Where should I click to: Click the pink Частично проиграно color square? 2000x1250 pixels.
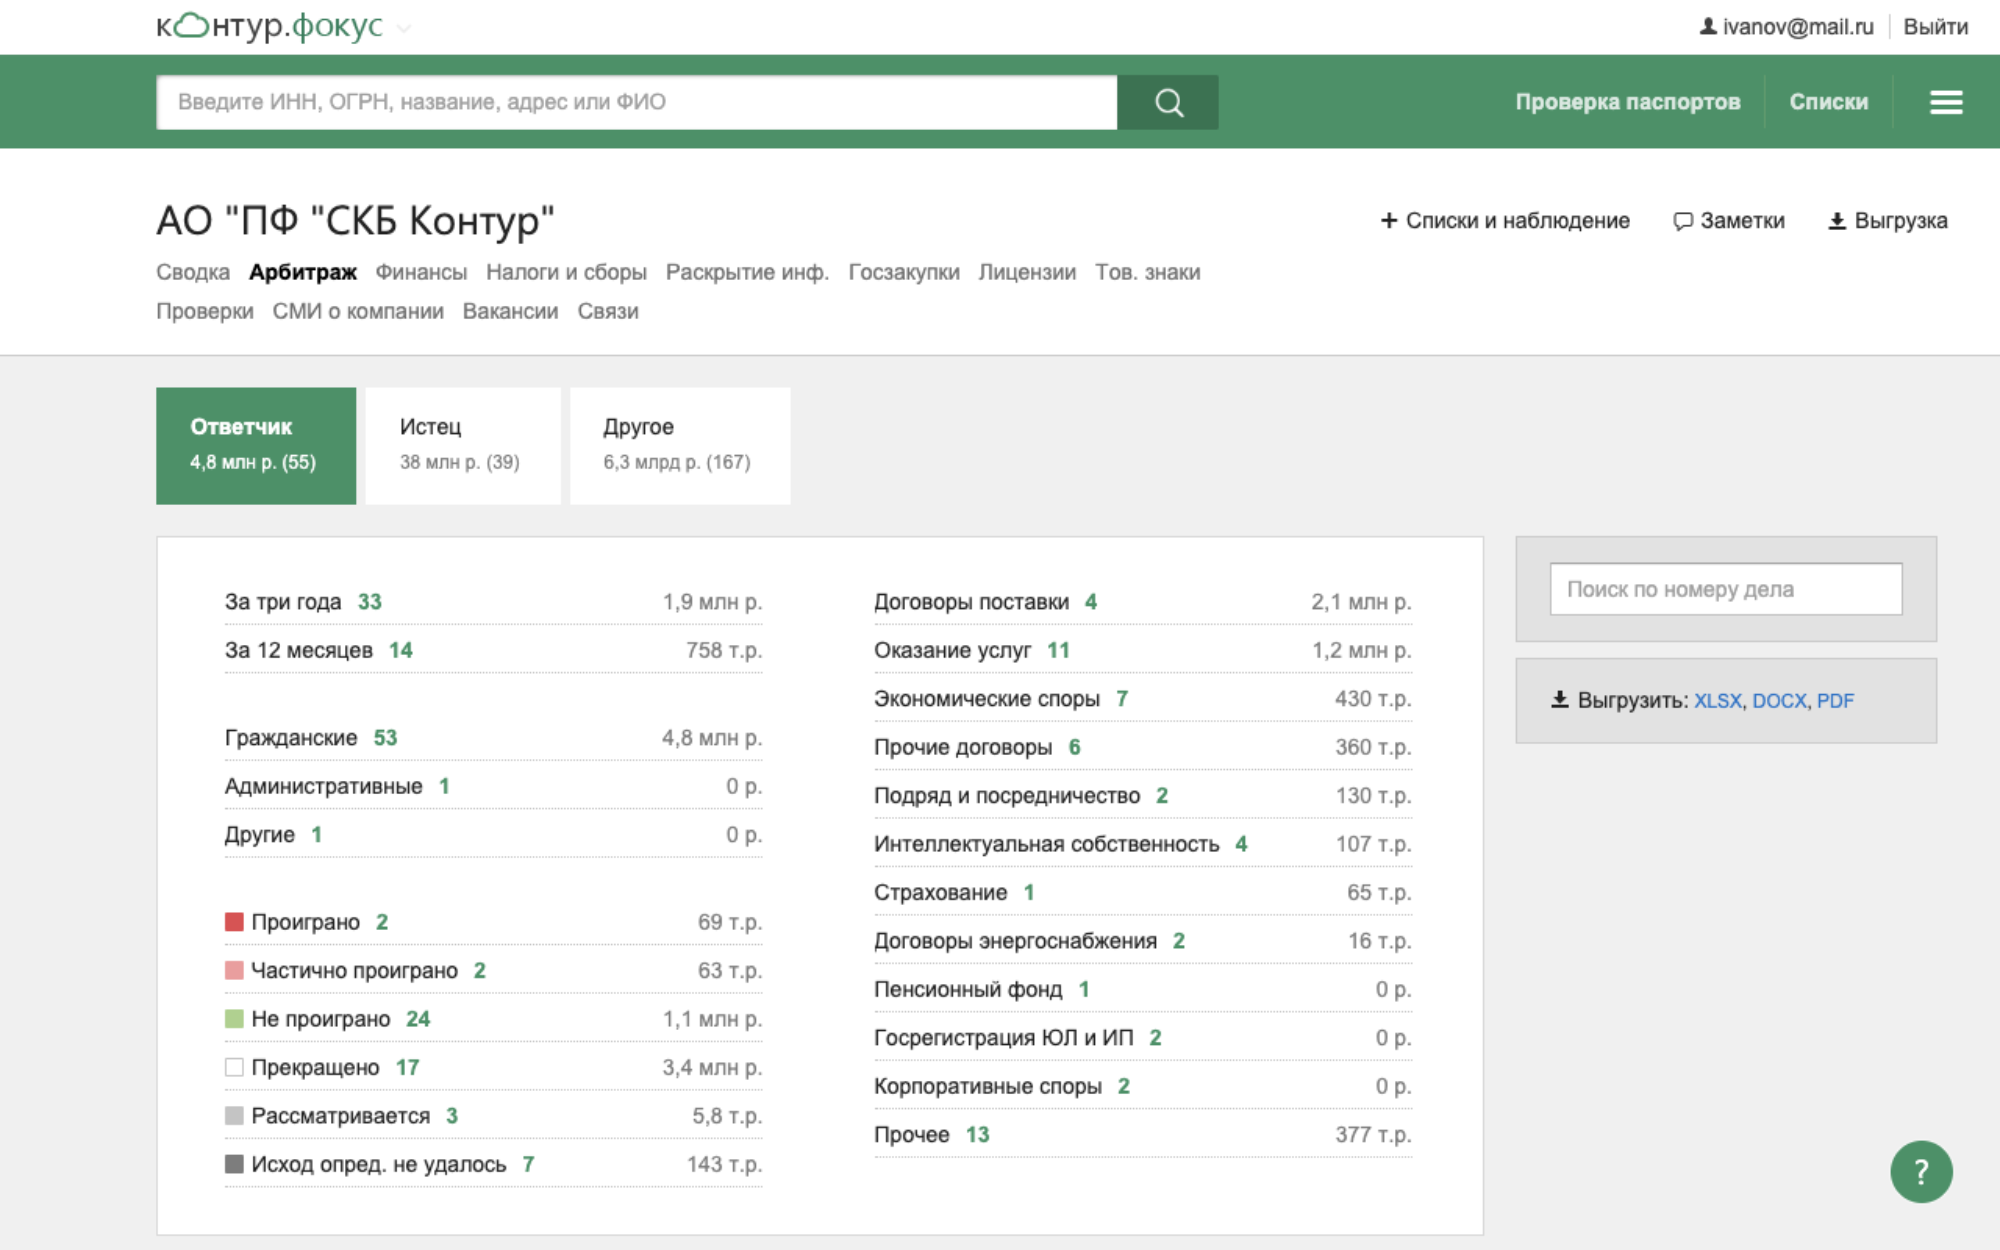pos(234,970)
